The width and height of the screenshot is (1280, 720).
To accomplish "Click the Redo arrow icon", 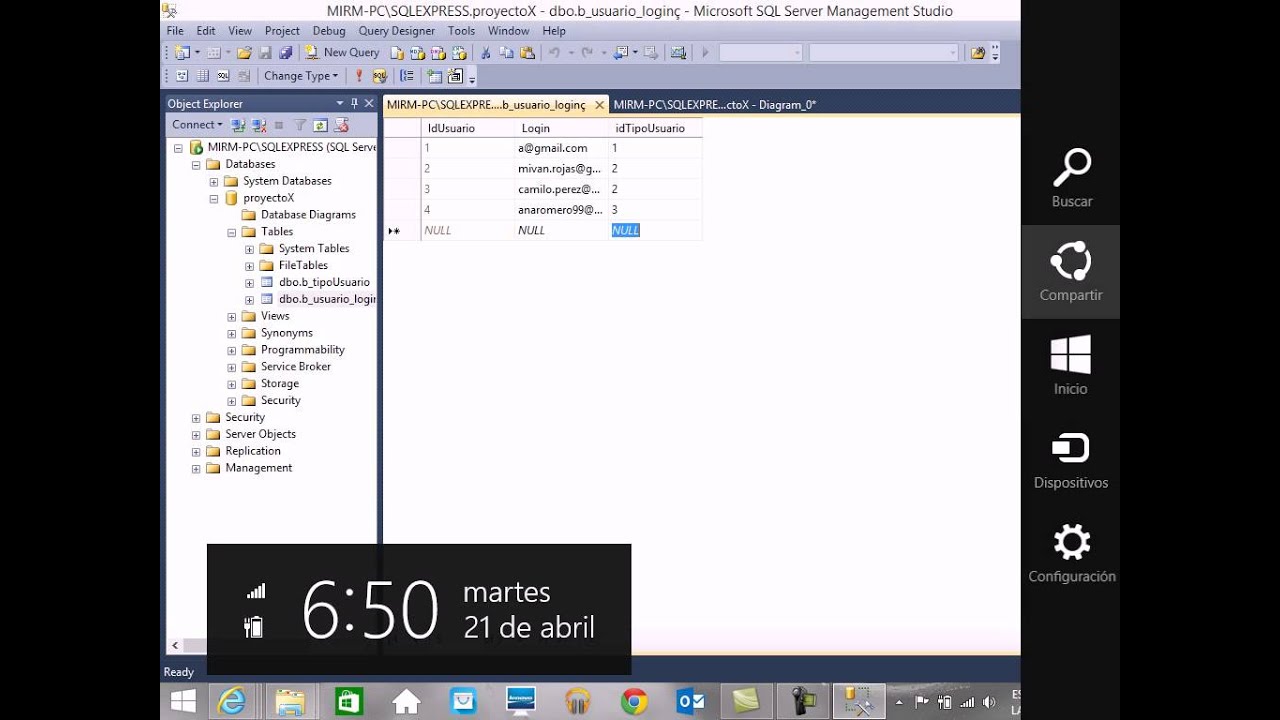I will (587, 52).
